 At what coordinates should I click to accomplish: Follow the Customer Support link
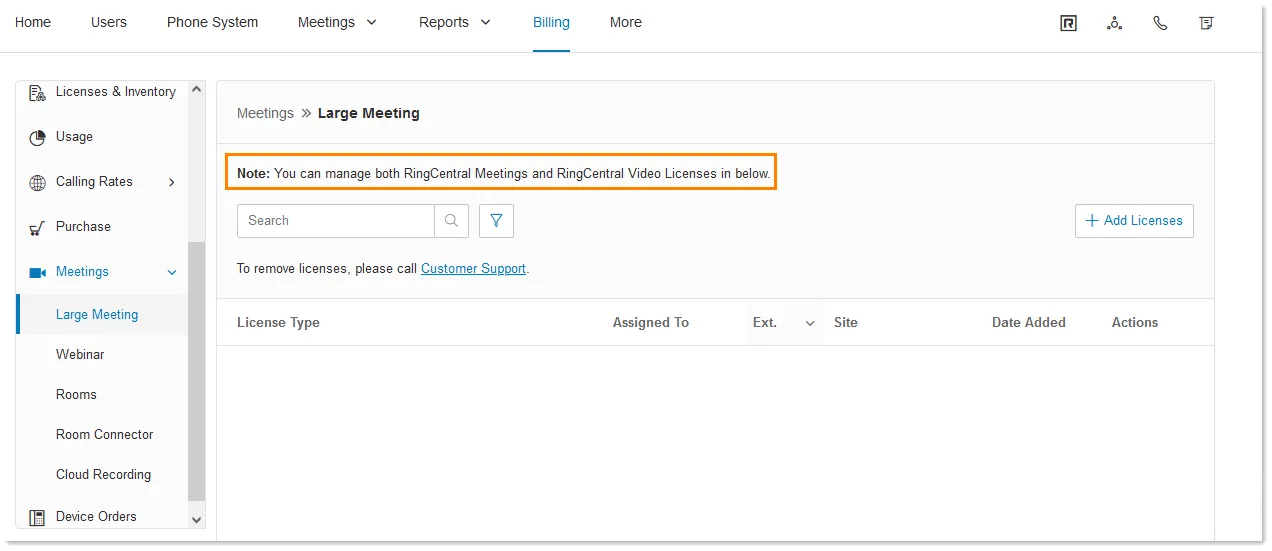473,269
